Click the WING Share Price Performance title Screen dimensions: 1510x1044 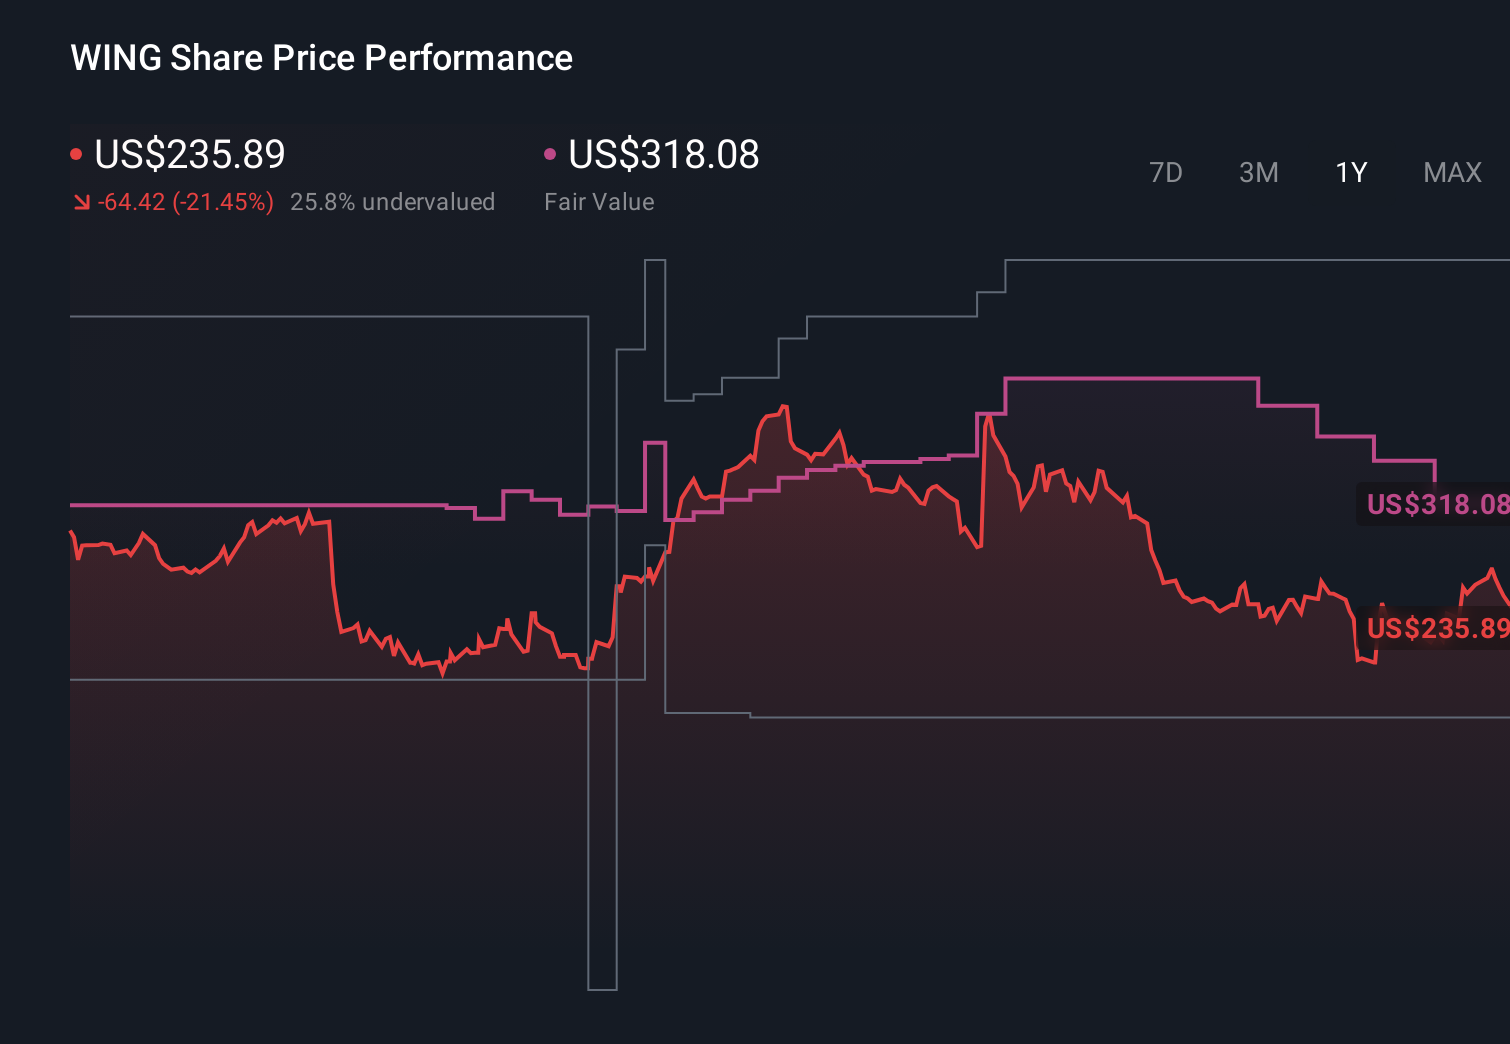coord(321,57)
